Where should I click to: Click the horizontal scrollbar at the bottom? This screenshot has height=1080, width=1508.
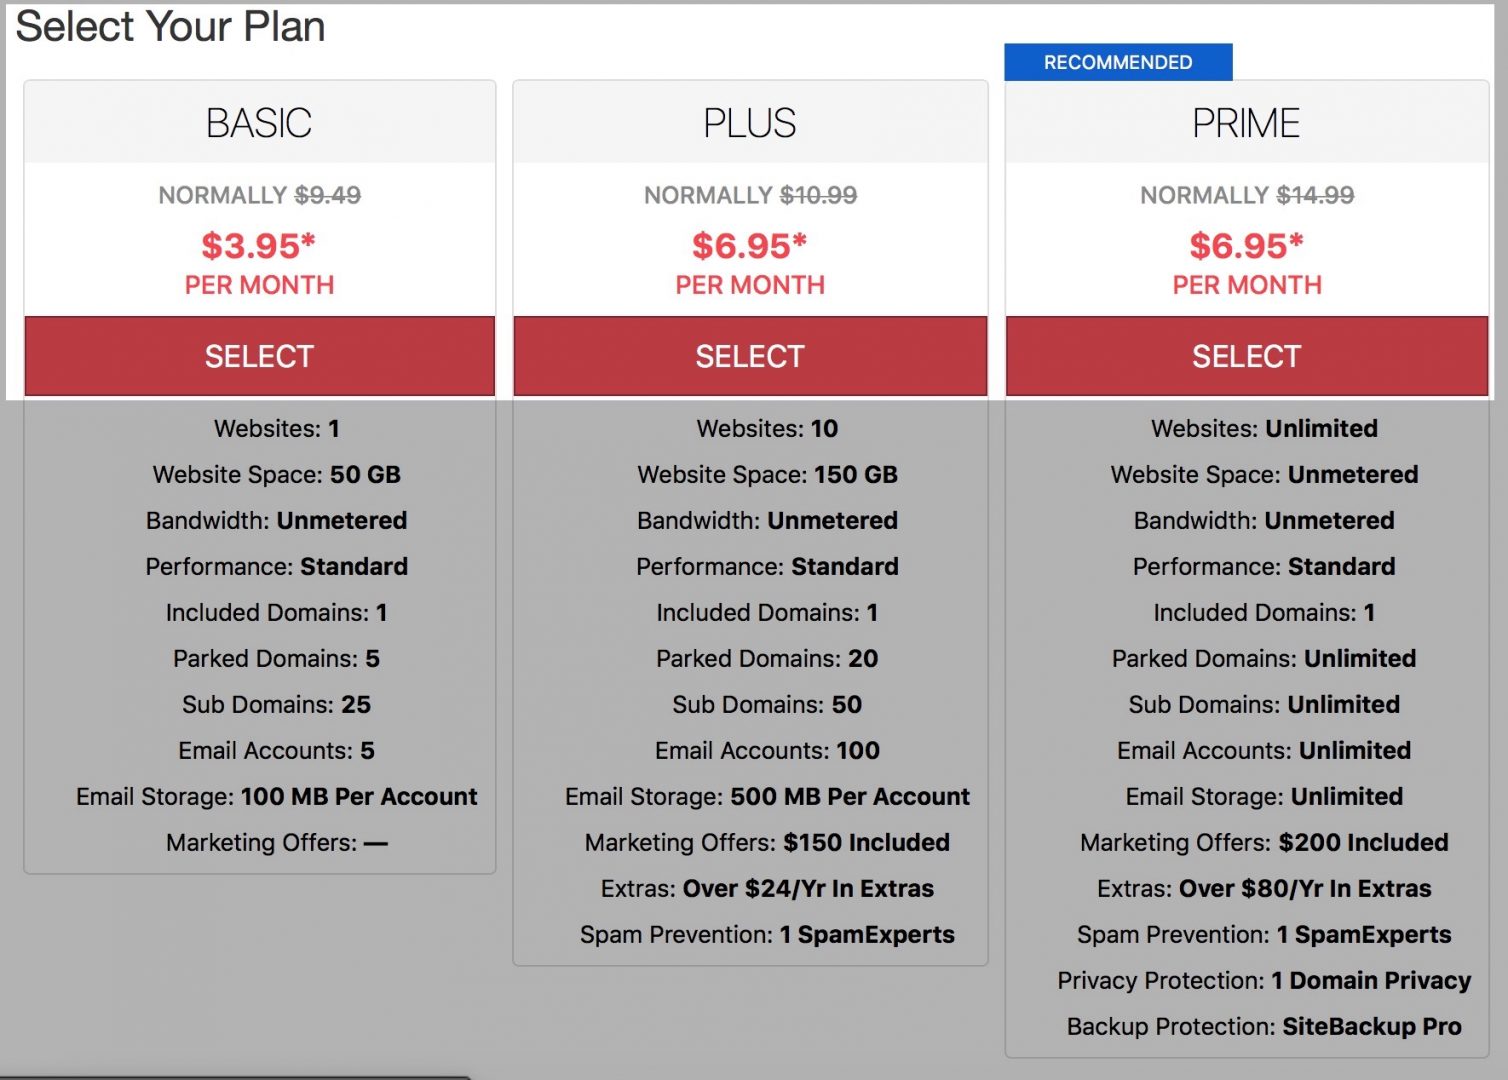(x=235, y=1073)
